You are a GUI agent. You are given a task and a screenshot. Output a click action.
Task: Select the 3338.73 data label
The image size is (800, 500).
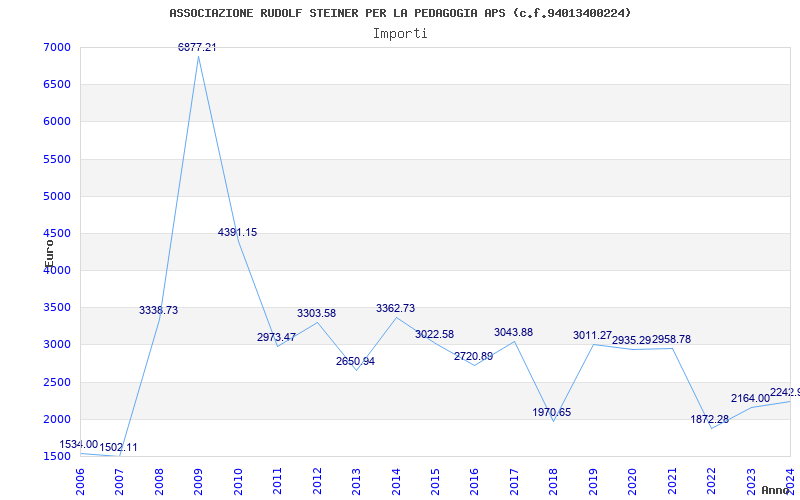[159, 310]
